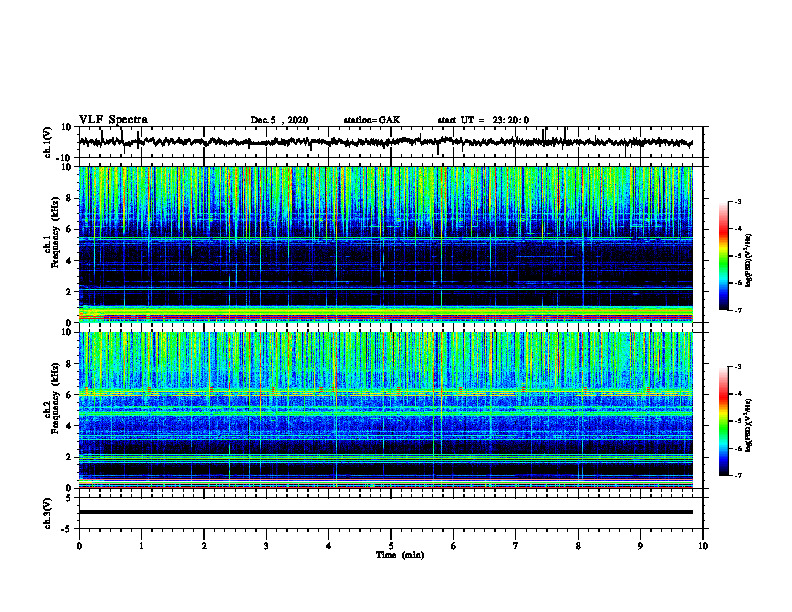Click the ch.2 spectrogram color scale bar
The image size is (792, 612).
(x=723, y=421)
